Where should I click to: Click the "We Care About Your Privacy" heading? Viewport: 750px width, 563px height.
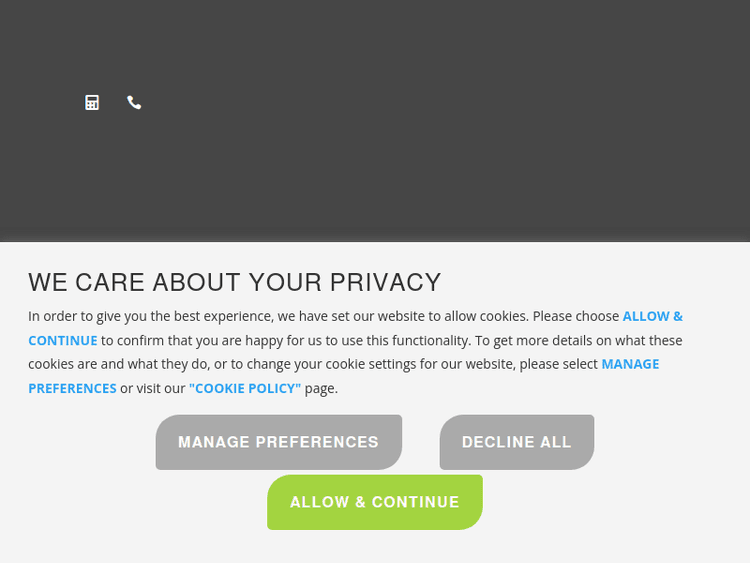point(235,282)
